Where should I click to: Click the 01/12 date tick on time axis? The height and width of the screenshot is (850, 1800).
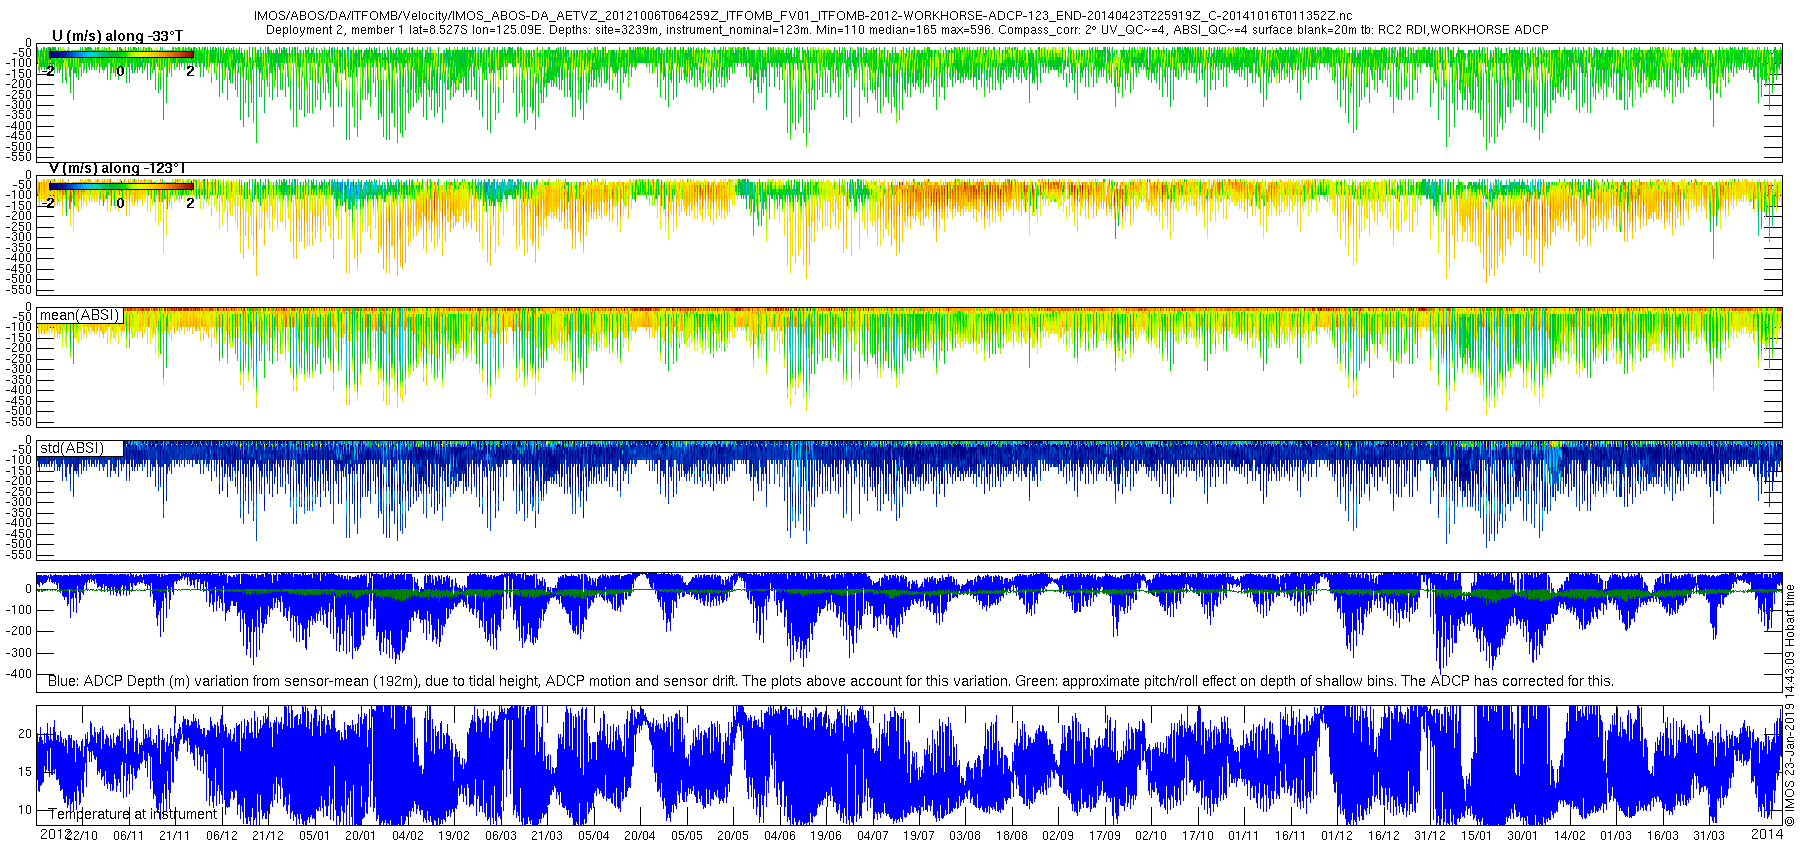point(1337,836)
